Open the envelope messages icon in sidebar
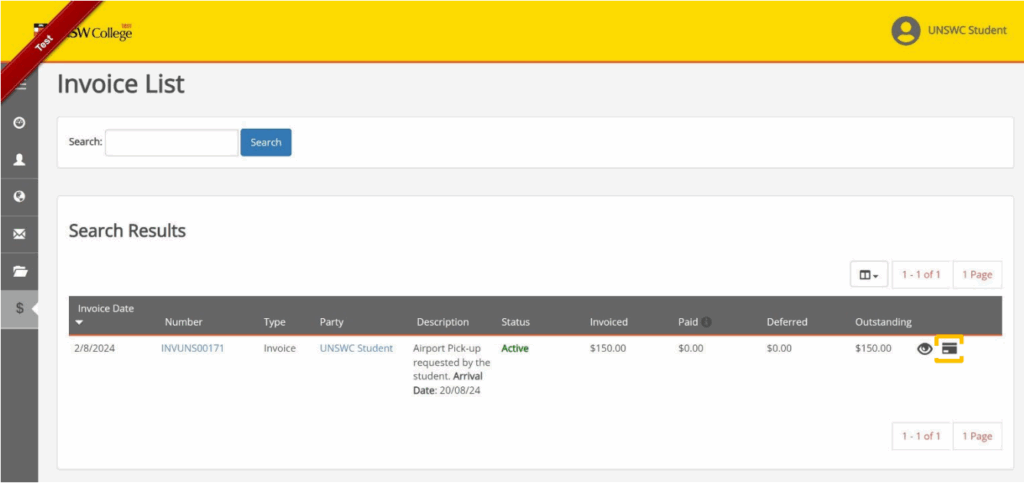The image size is (1024, 483). [19, 234]
